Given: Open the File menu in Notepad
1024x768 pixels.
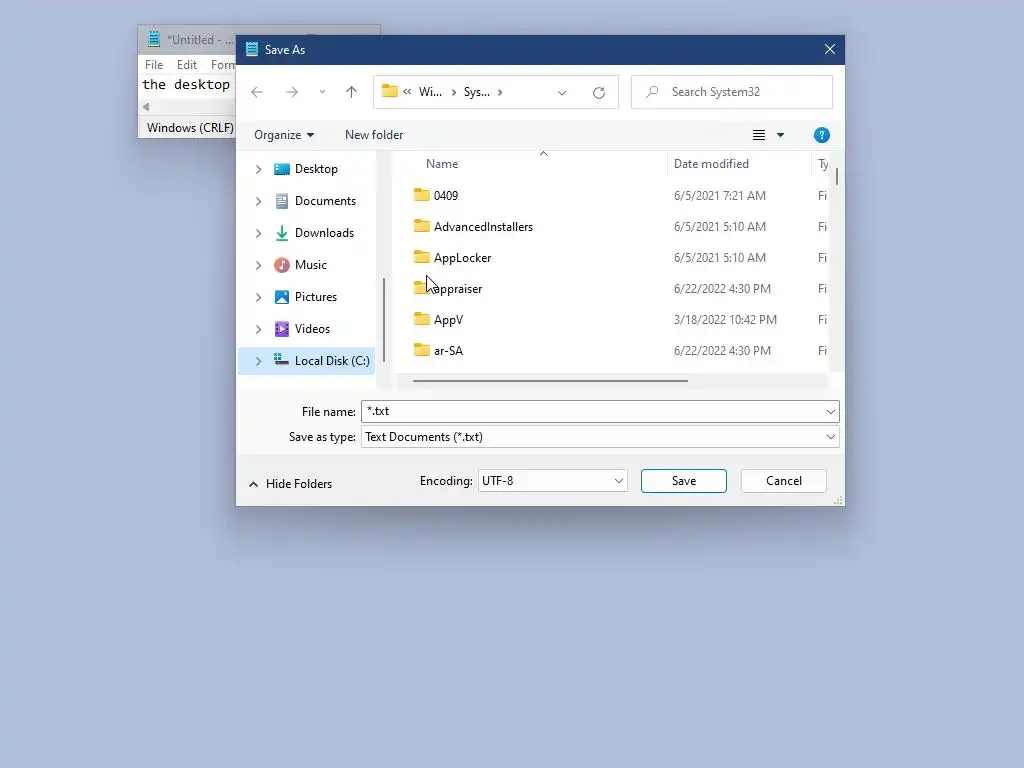Looking at the screenshot, I should click(154, 65).
